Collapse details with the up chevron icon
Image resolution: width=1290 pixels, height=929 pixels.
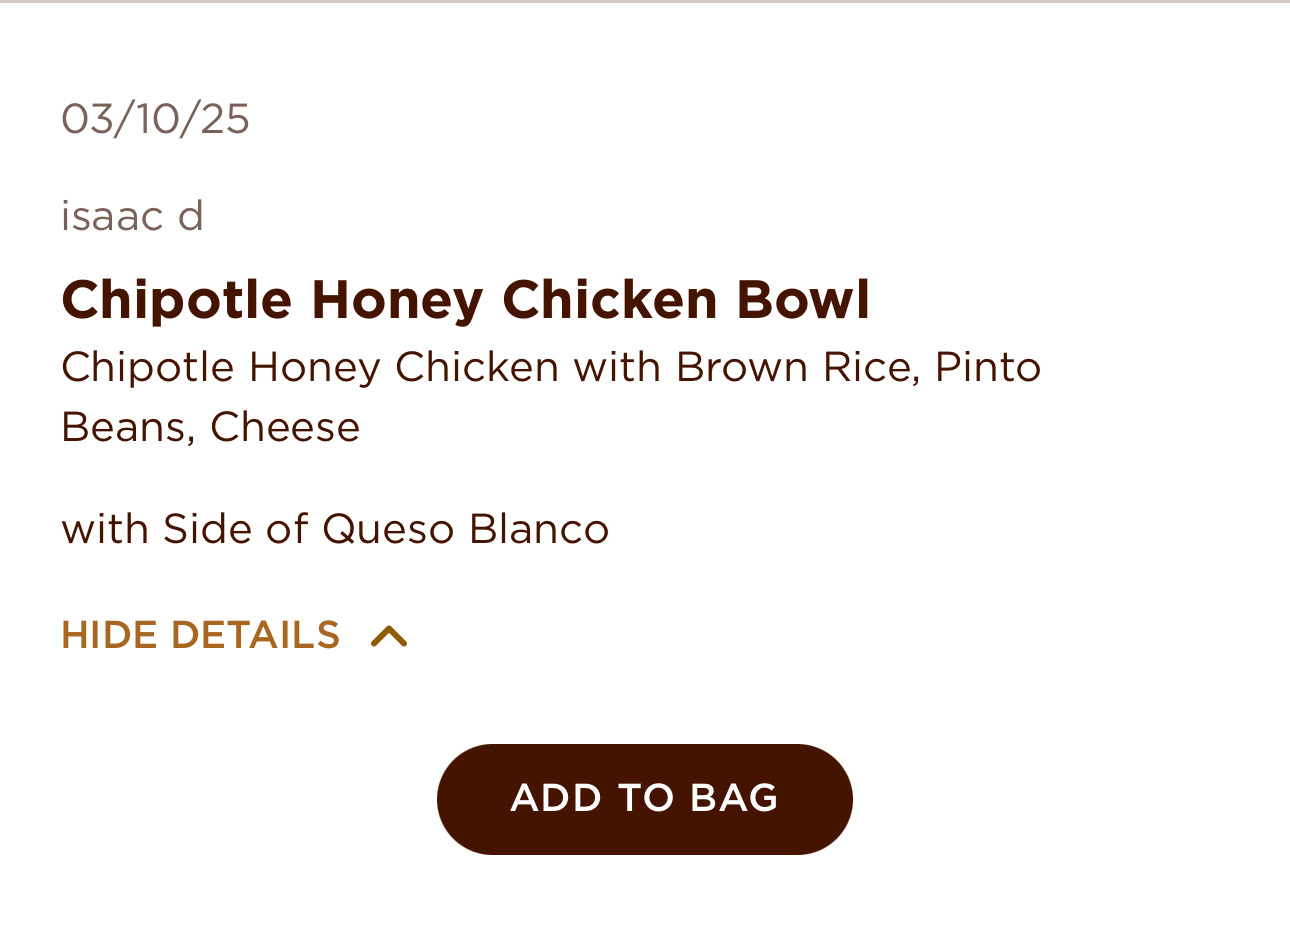point(389,636)
